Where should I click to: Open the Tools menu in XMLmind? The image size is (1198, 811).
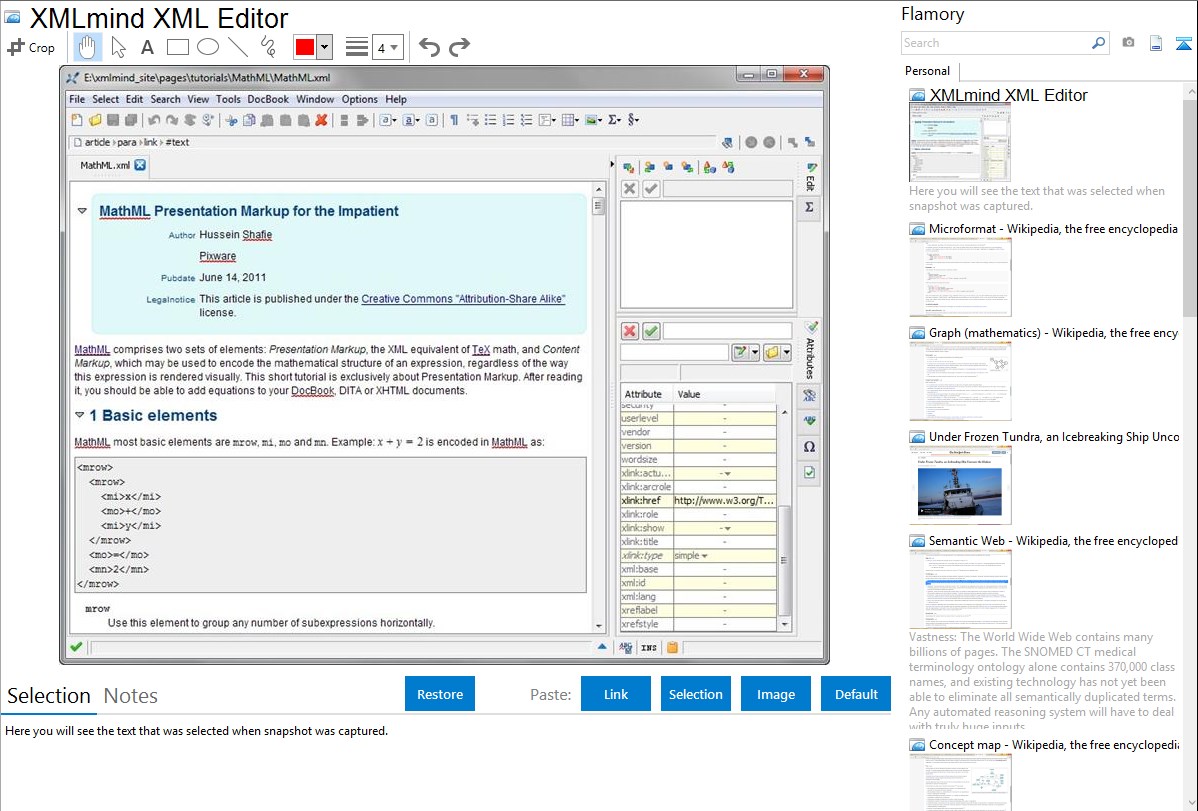[x=228, y=99]
